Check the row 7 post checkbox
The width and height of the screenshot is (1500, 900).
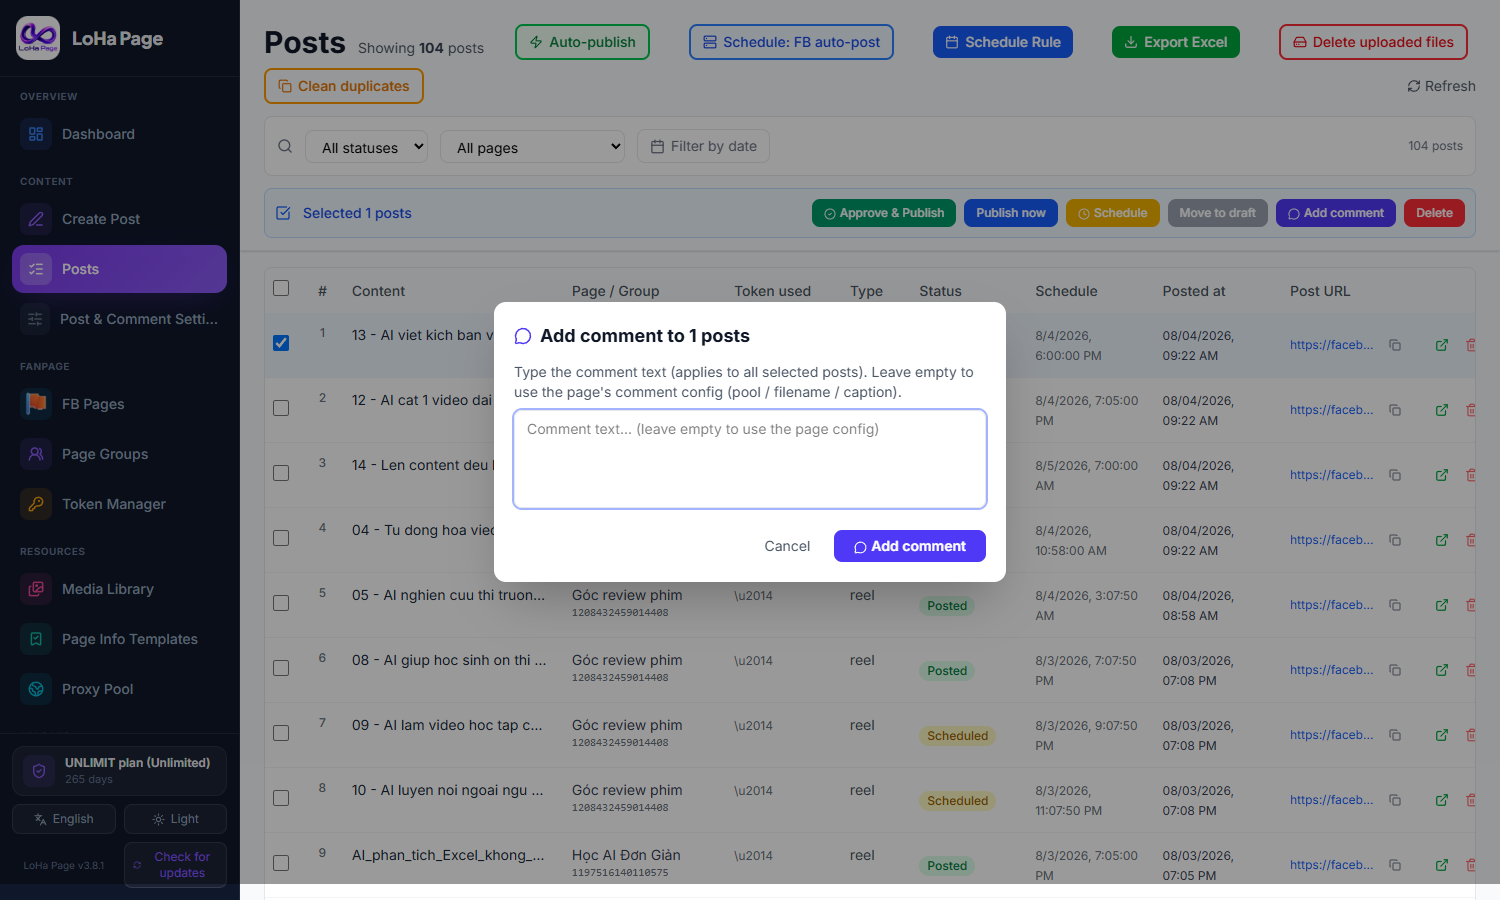(x=281, y=733)
